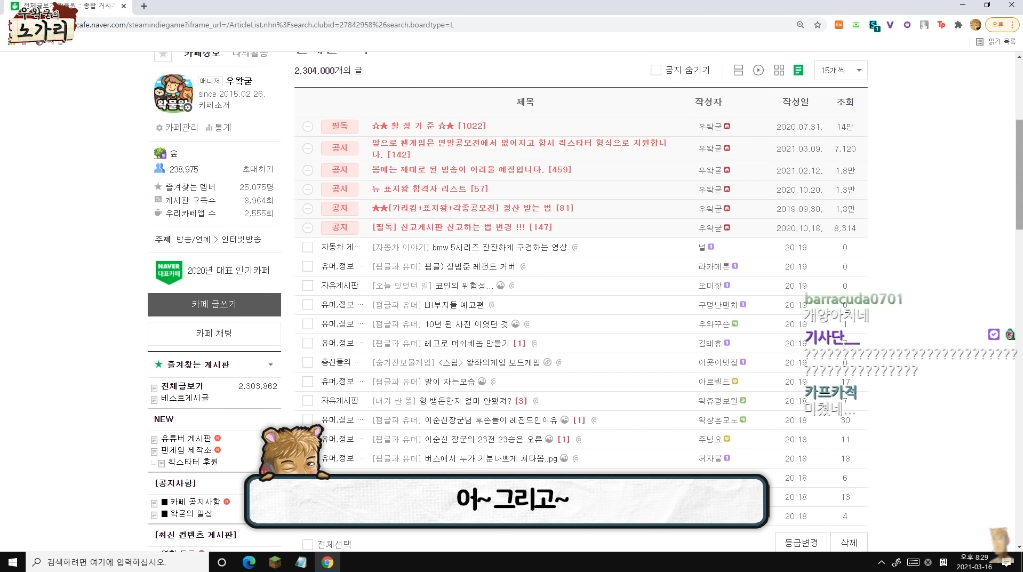Open 카페관리 with the gear icon
The height and width of the screenshot is (572, 1023).
tap(176, 127)
